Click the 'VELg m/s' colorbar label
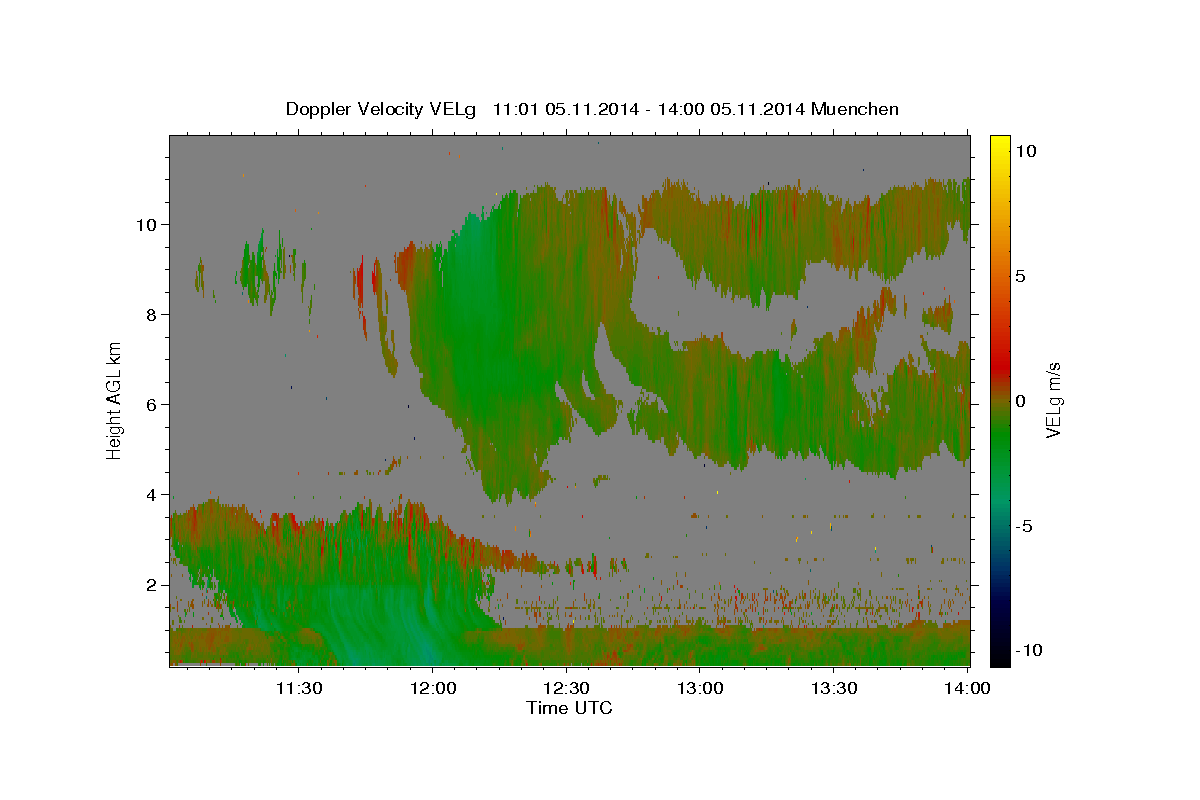Viewport: 1200px width, 800px height. point(1053,400)
